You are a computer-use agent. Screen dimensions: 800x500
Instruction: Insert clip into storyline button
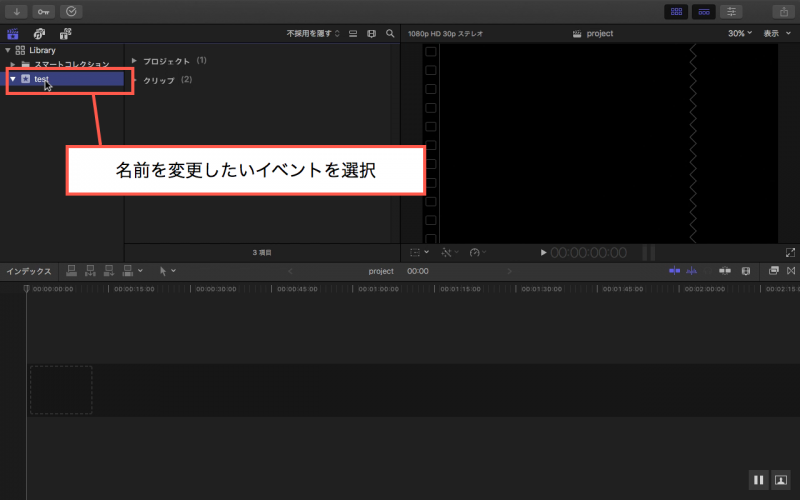pyautogui.click(x=90, y=271)
